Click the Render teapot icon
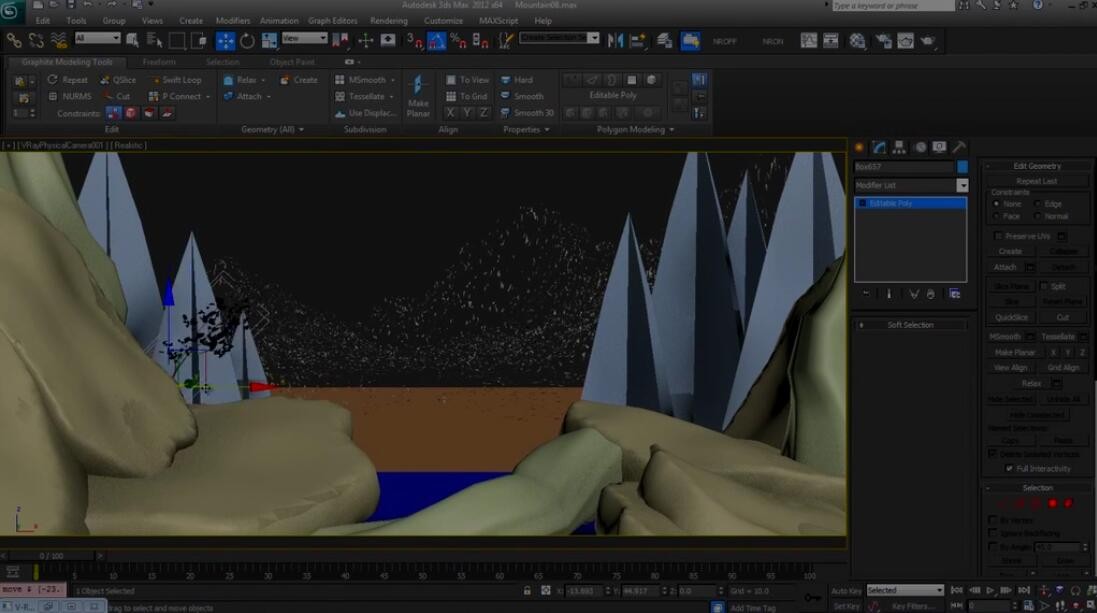 (928, 41)
